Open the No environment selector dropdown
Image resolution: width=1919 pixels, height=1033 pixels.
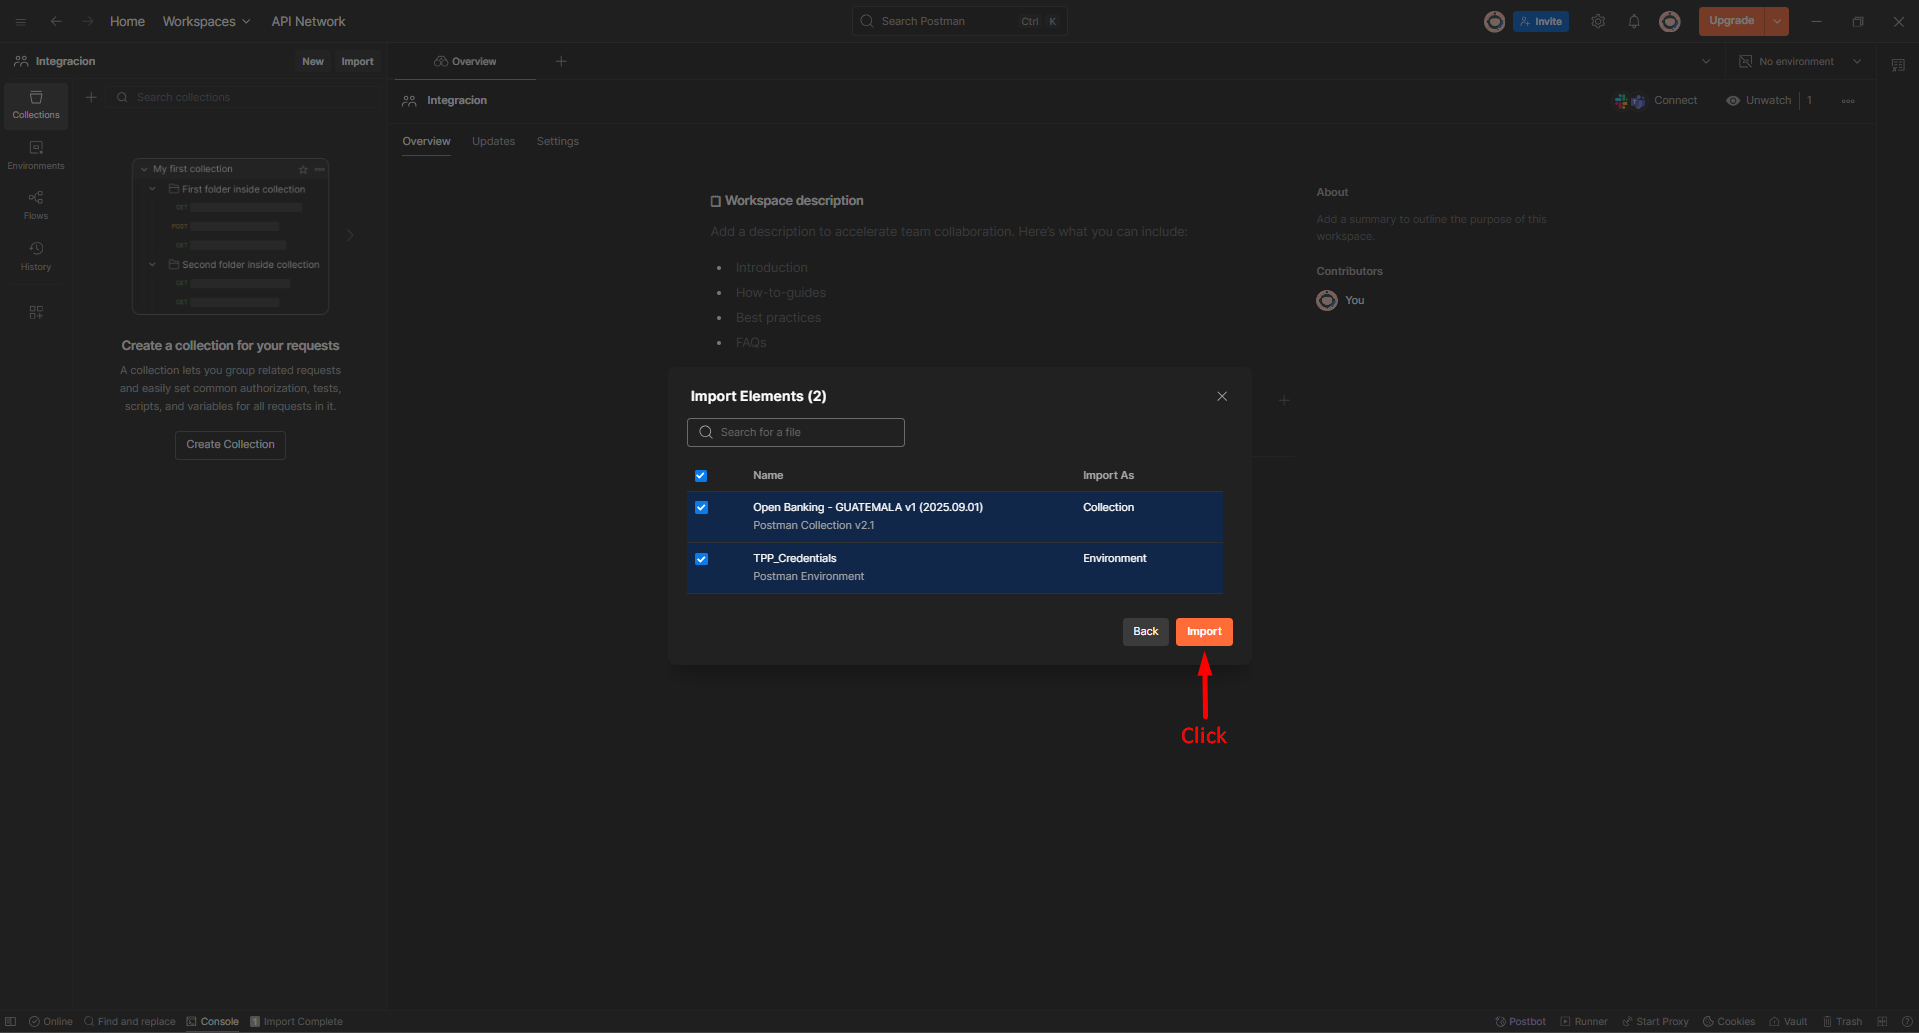1800,61
